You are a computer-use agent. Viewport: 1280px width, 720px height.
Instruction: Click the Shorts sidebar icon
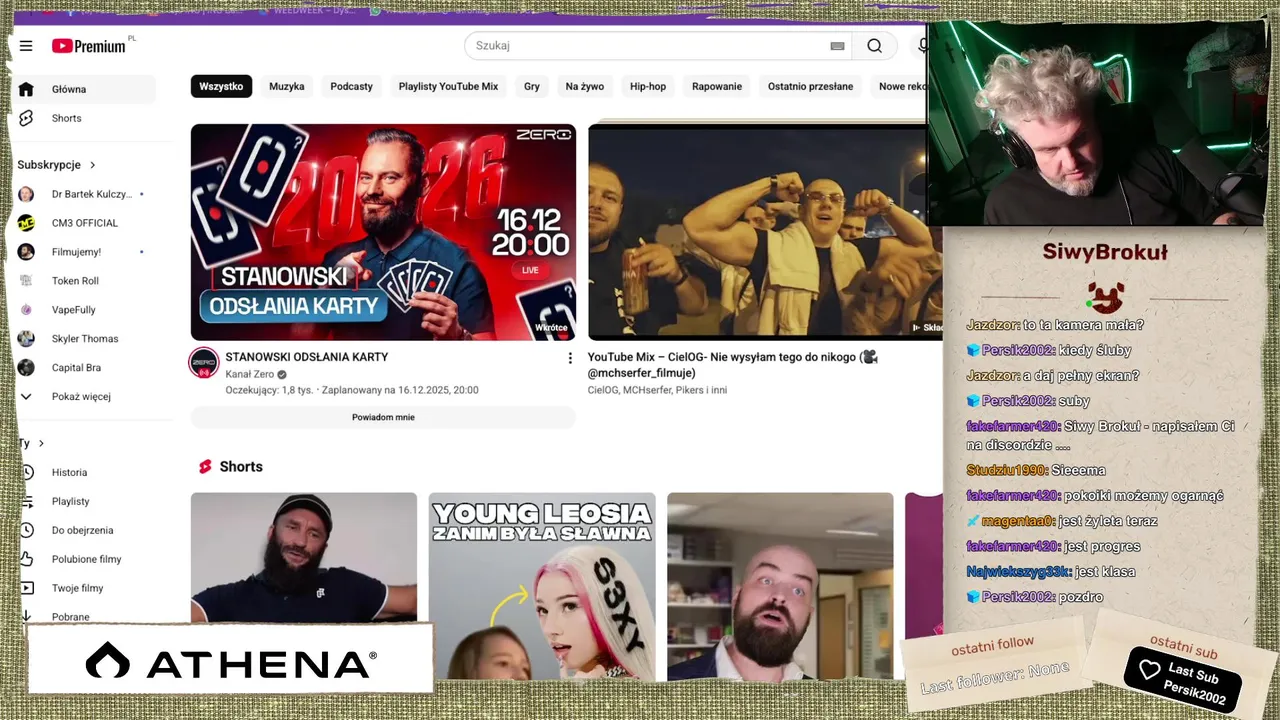(x=26, y=118)
